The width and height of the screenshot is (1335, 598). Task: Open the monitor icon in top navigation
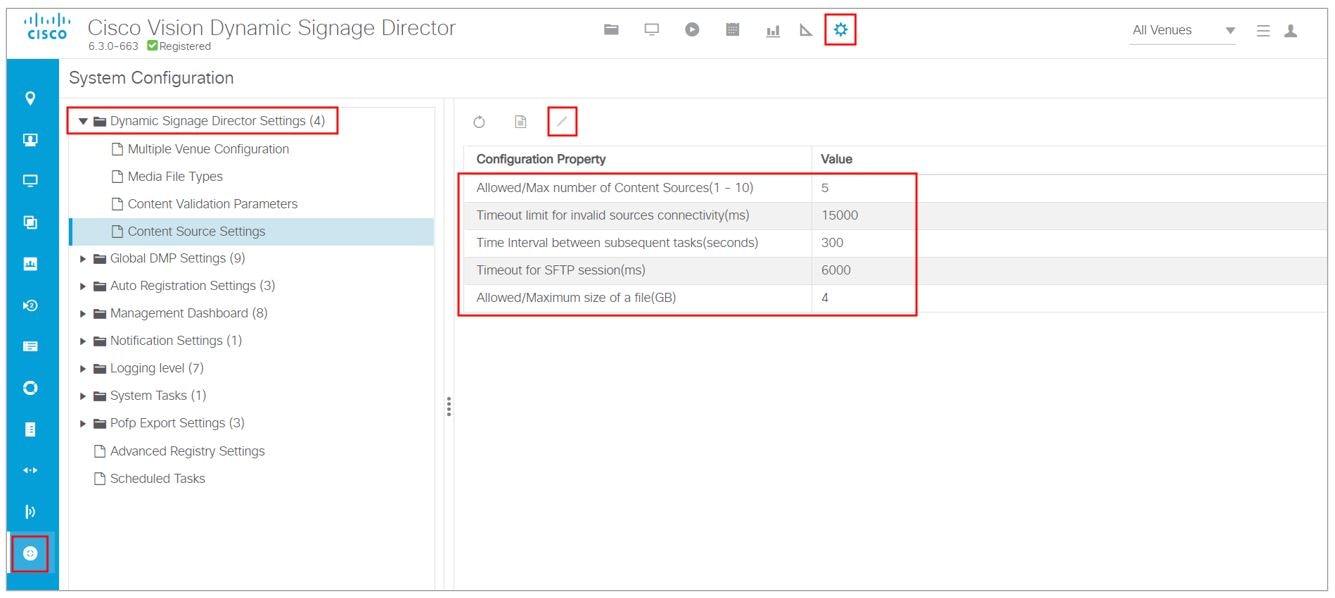[652, 30]
